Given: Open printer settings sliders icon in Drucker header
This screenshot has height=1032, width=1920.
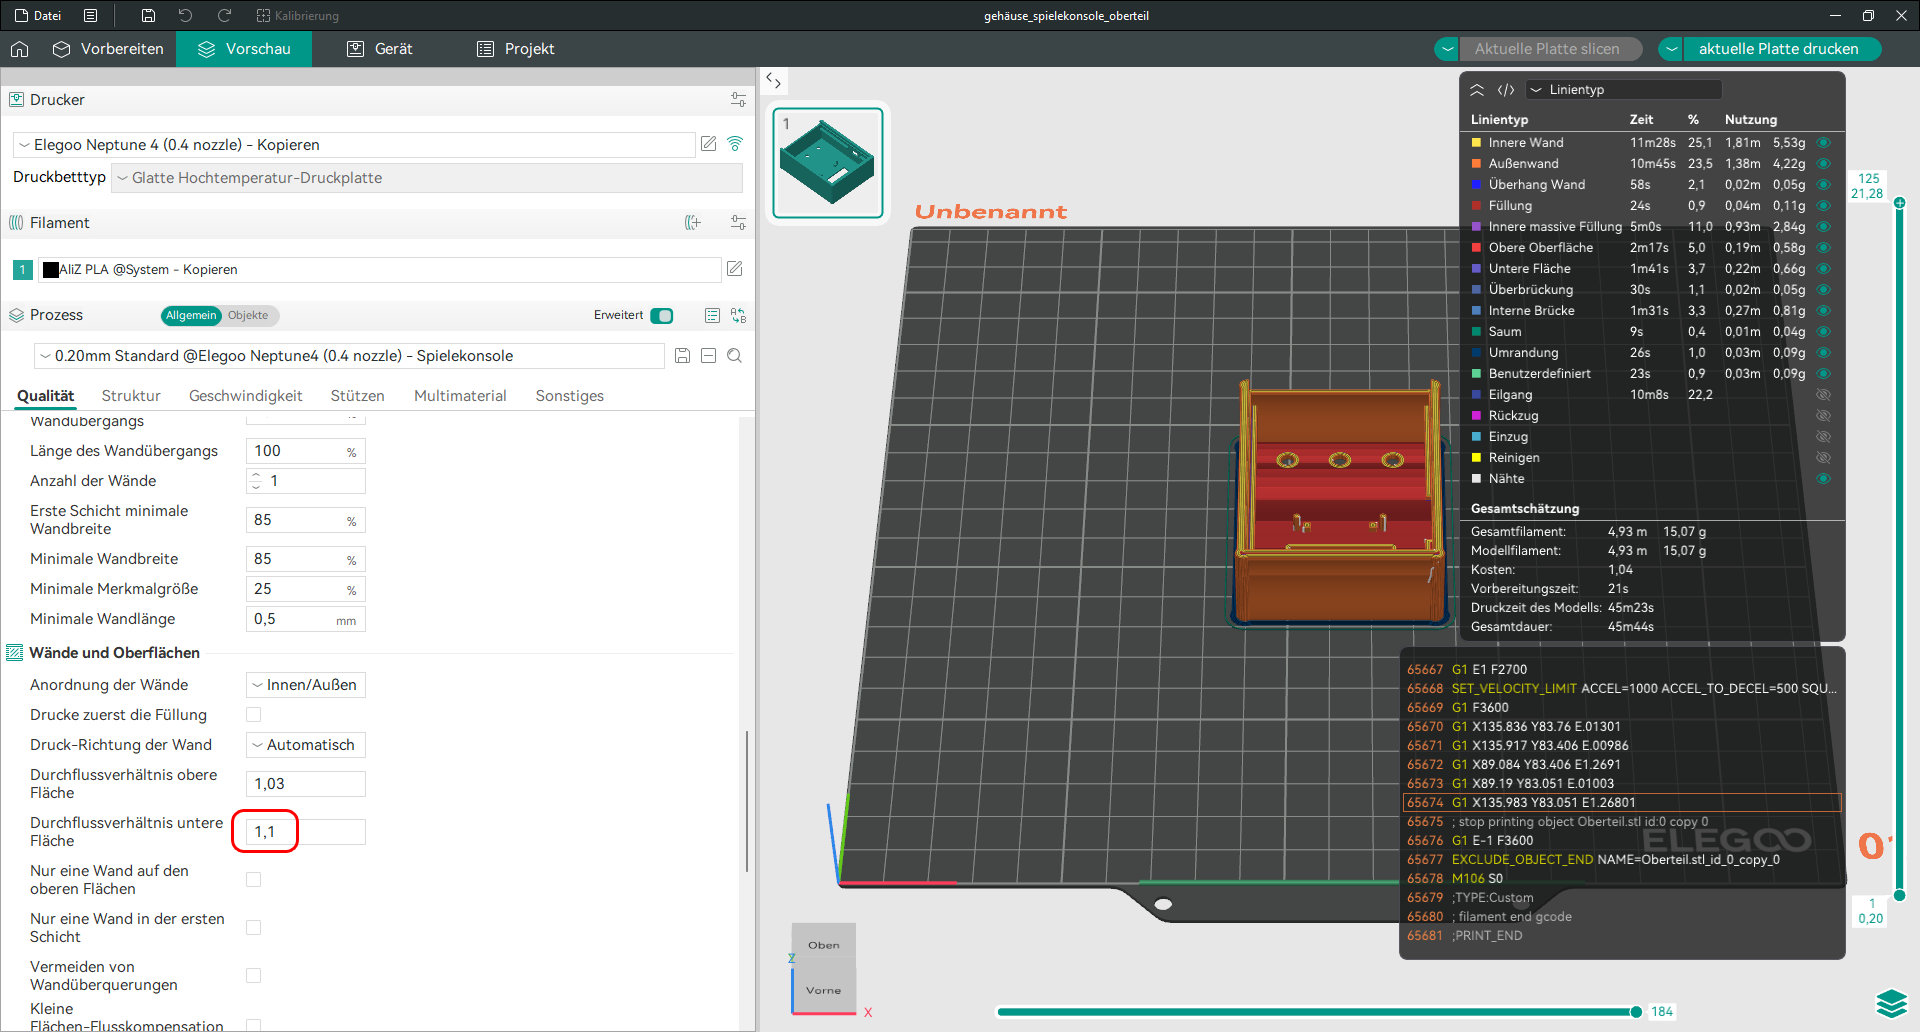Looking at the screenshot, I should pos(738,100).
